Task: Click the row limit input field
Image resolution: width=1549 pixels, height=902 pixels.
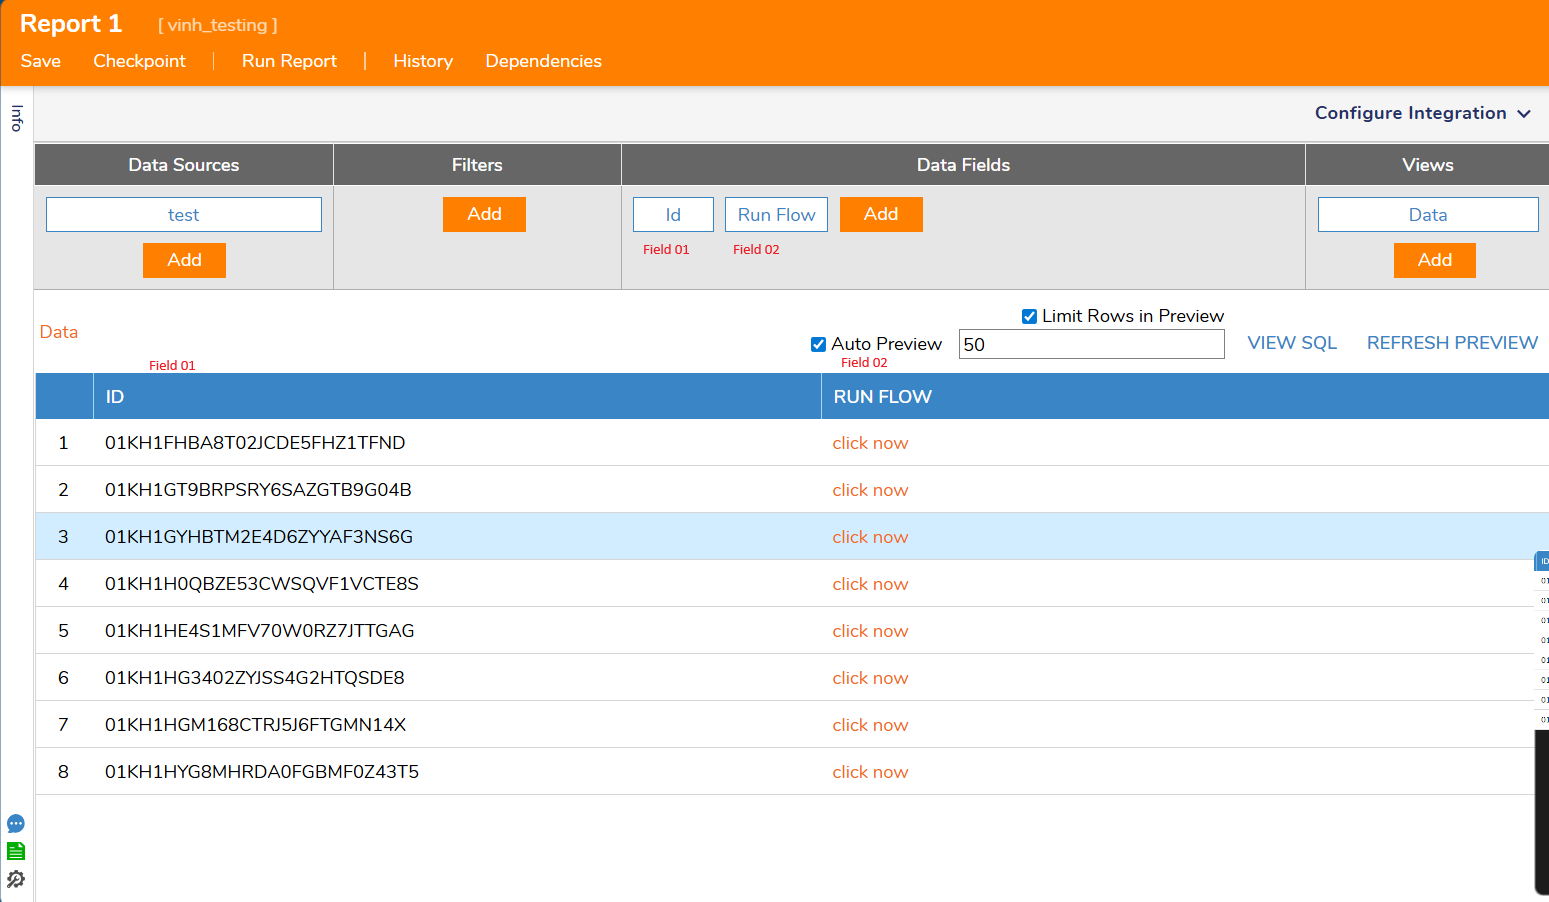Action: [1090, 345]
